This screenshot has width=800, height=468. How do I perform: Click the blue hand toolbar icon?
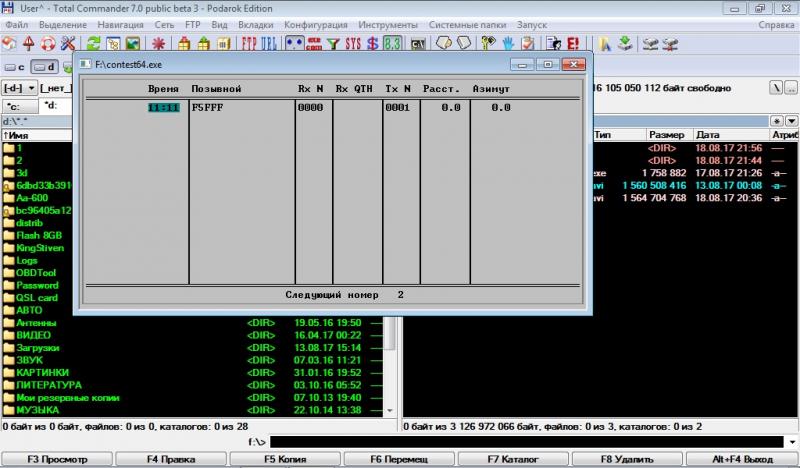pyautogui.click(x=507, y=44)
